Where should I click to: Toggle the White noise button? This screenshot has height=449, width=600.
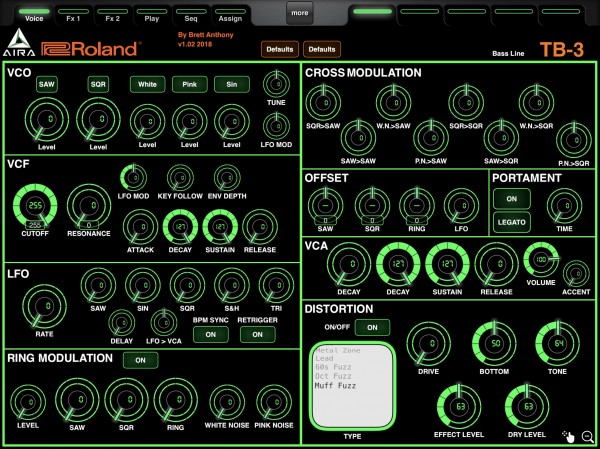[147, 84]
